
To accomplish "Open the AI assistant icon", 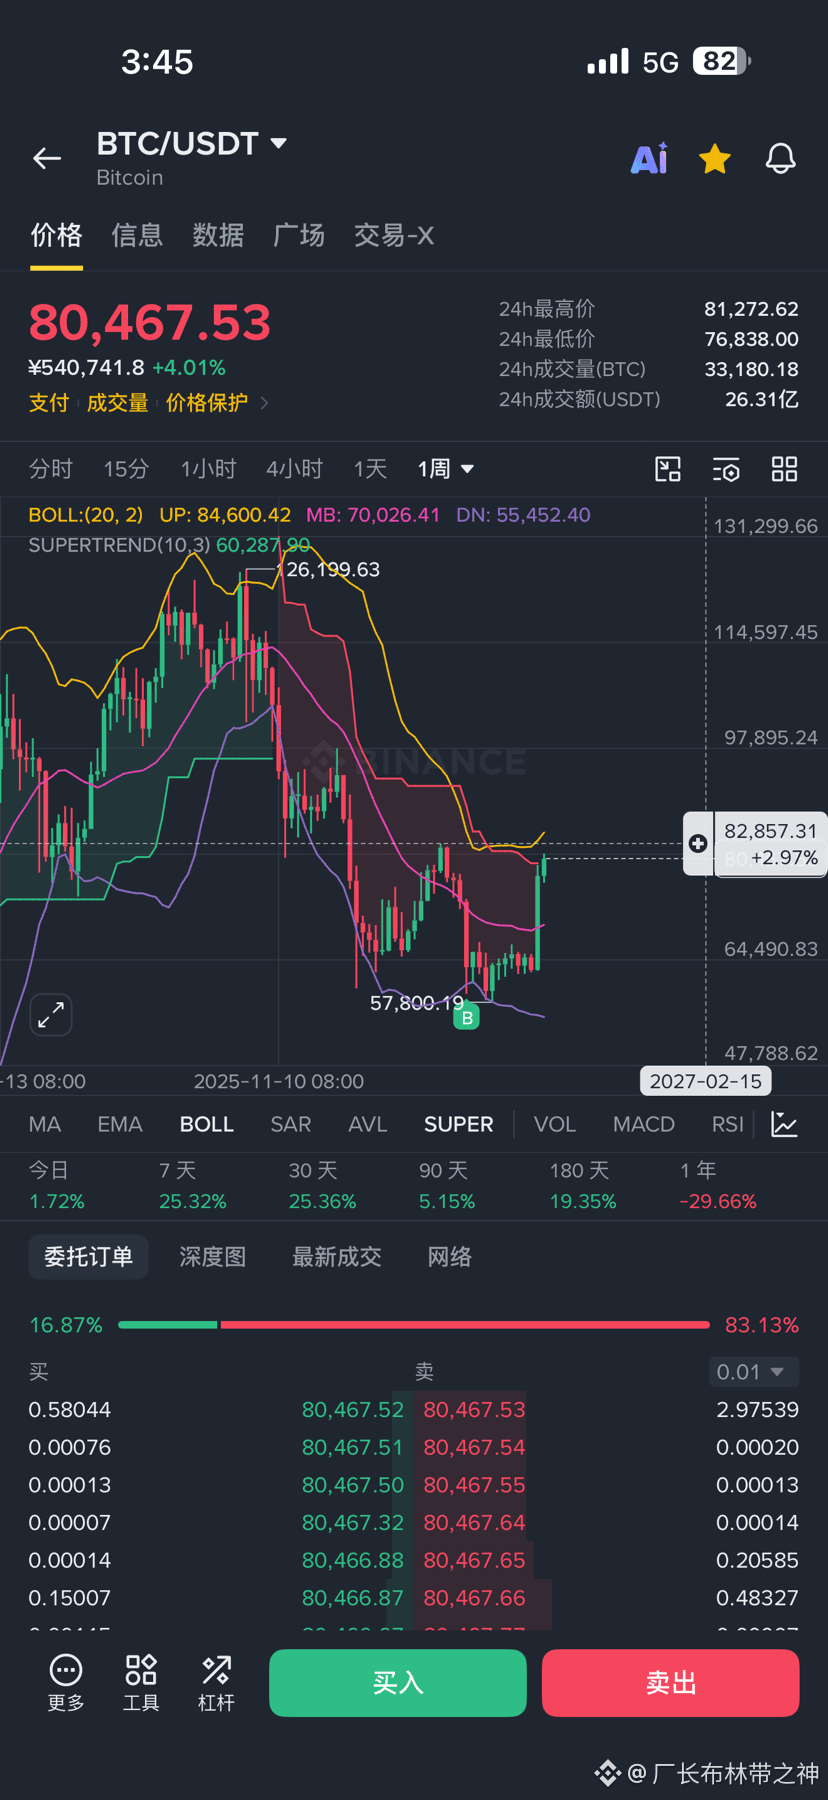I will [649, 158].
